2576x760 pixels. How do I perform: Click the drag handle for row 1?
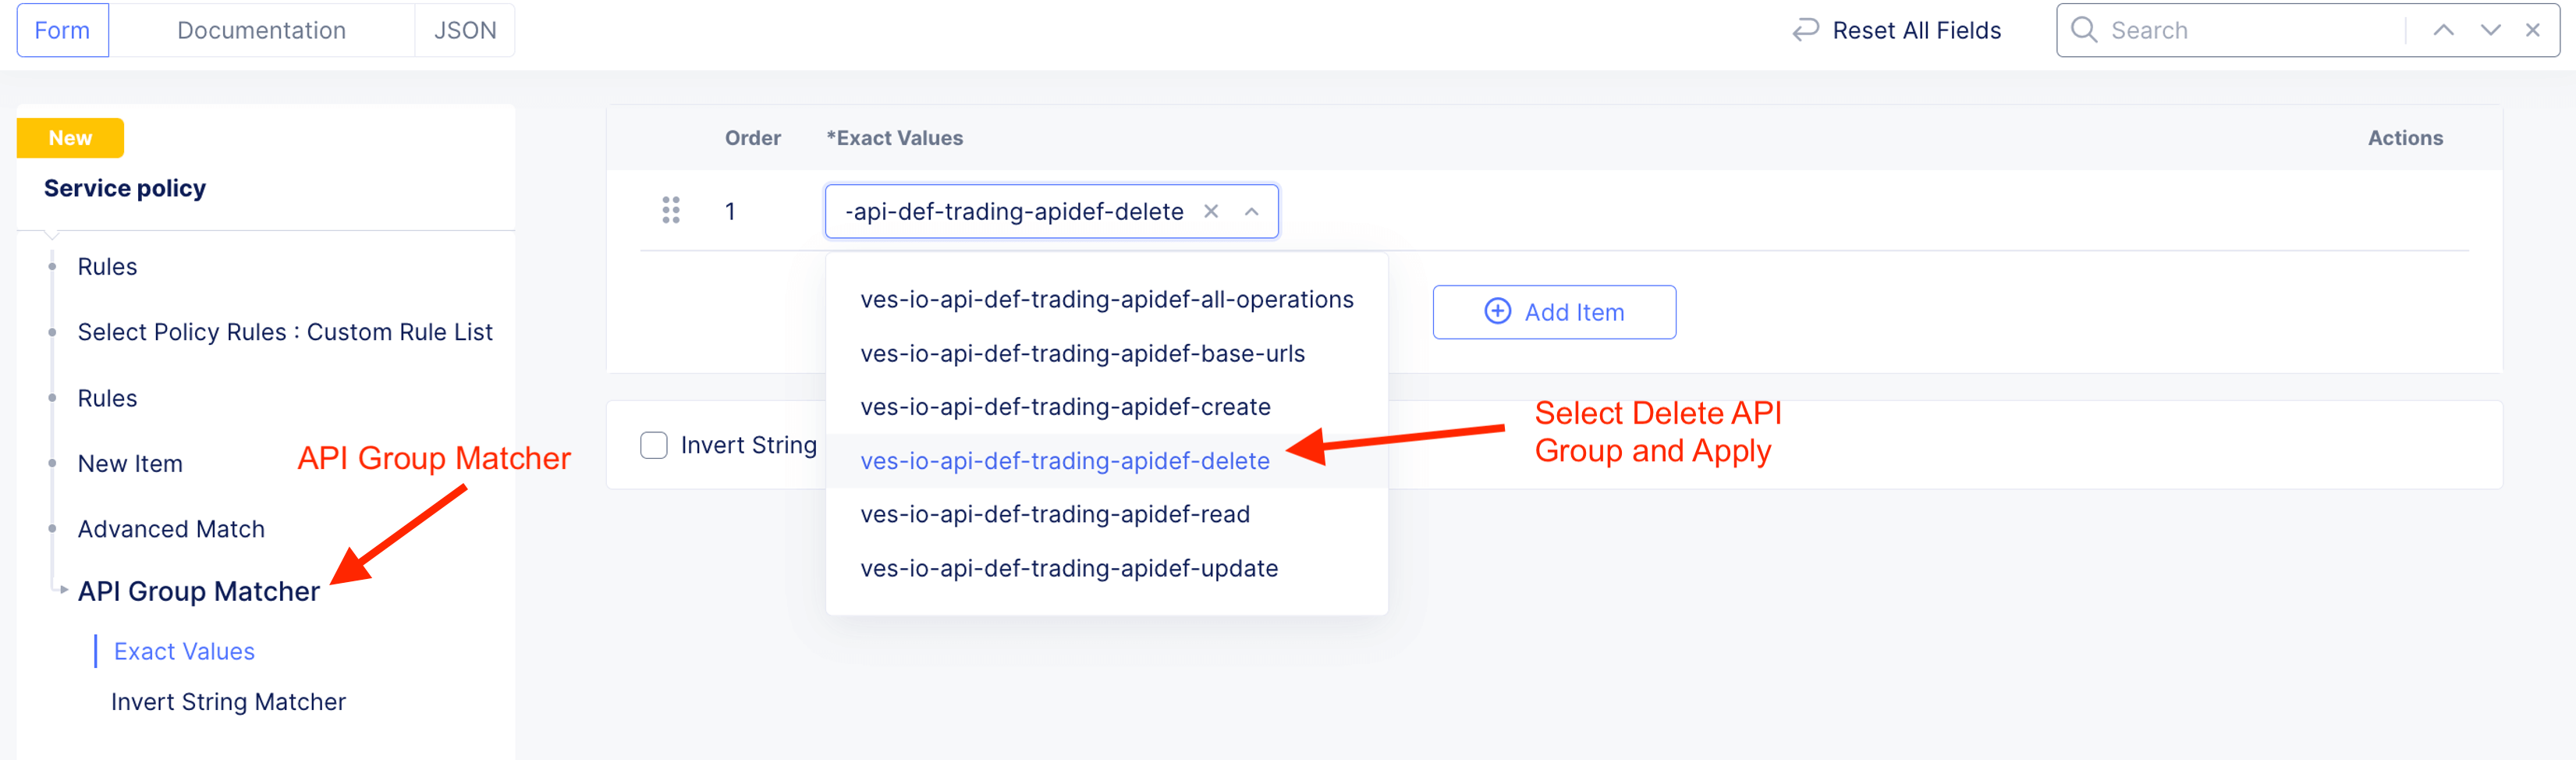[671, 210]
